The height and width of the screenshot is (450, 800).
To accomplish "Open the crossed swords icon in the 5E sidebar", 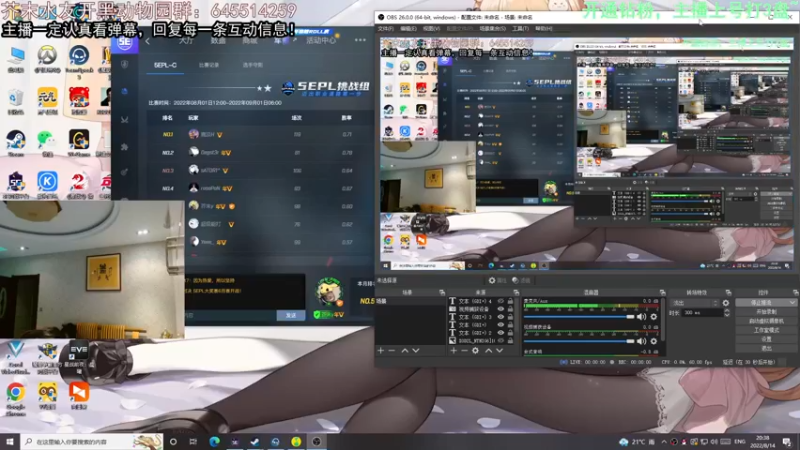I will point(124,120).
